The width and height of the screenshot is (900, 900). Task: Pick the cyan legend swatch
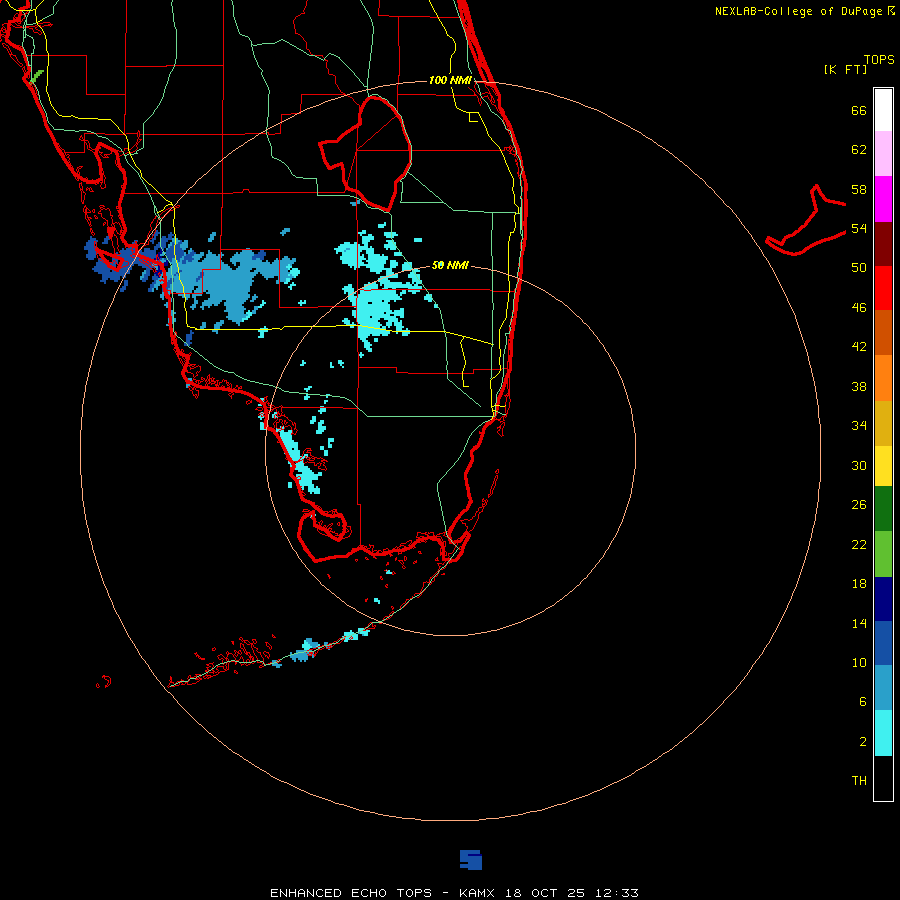(883, 733)
